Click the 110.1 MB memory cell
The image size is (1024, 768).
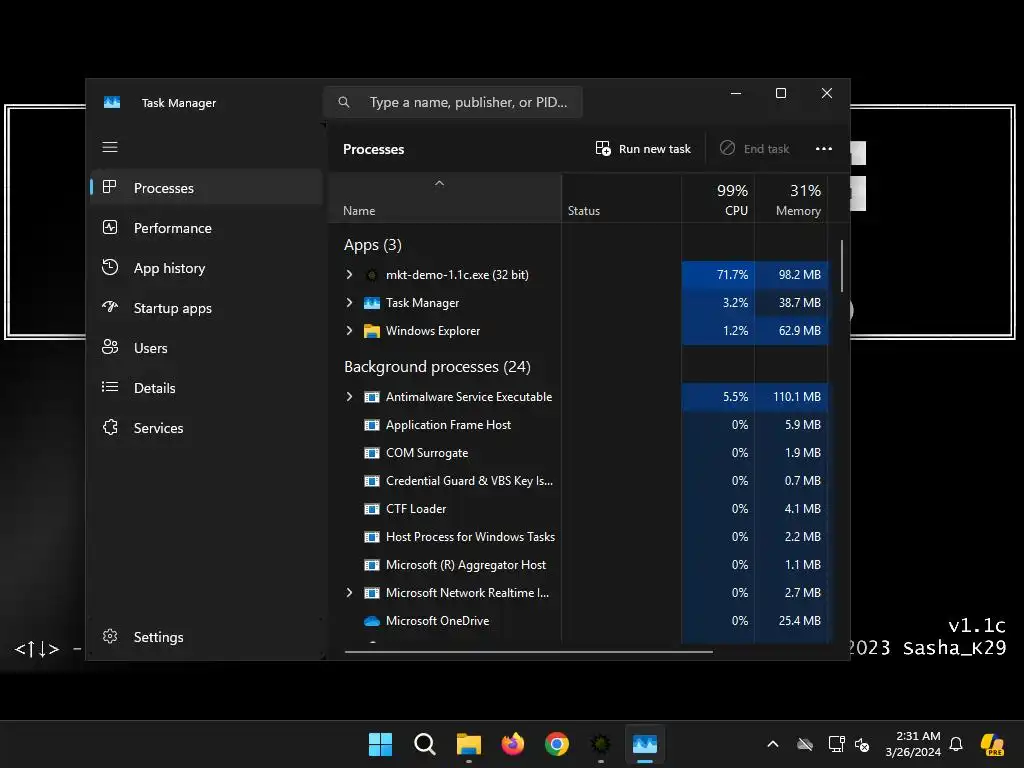coord(792,397)
